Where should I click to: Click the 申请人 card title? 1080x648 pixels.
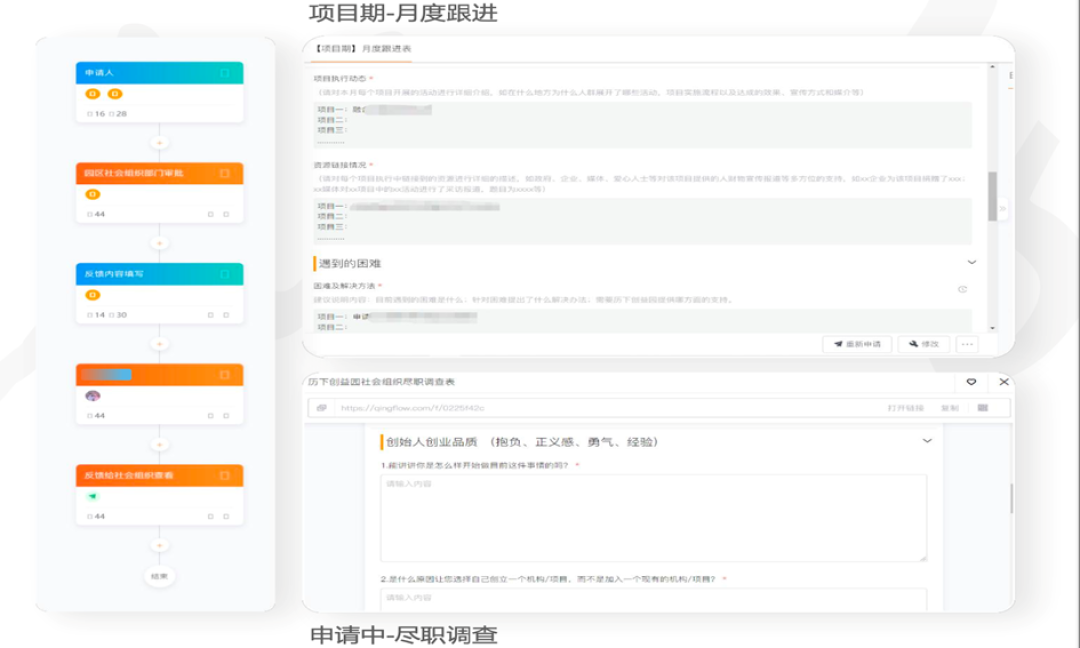point(99,73)
